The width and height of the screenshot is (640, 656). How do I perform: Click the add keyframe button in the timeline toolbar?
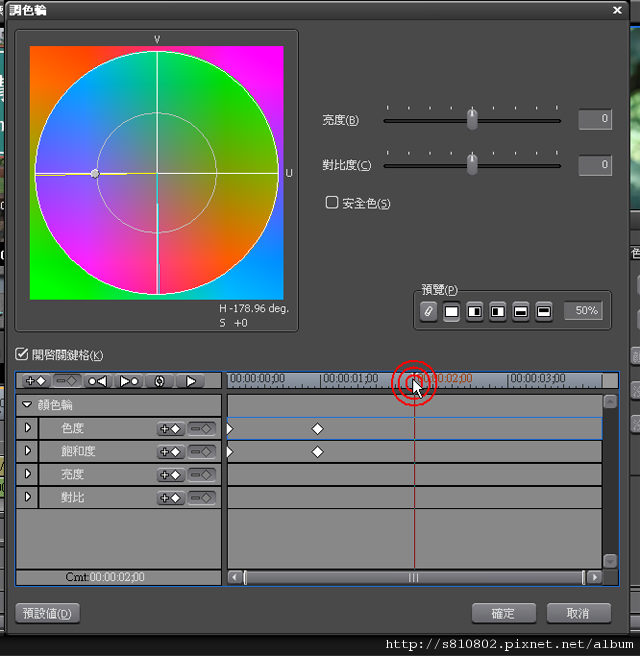[x=36, y=381]
